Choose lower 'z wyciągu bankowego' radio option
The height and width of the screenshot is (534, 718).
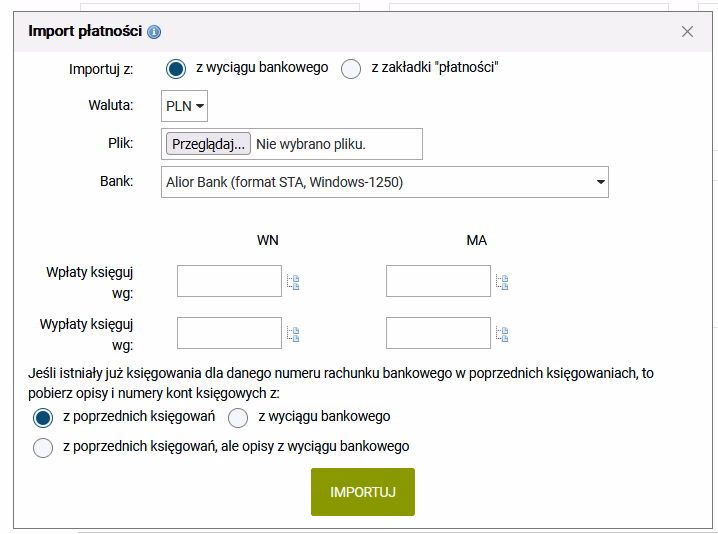[x=238, y=417]
